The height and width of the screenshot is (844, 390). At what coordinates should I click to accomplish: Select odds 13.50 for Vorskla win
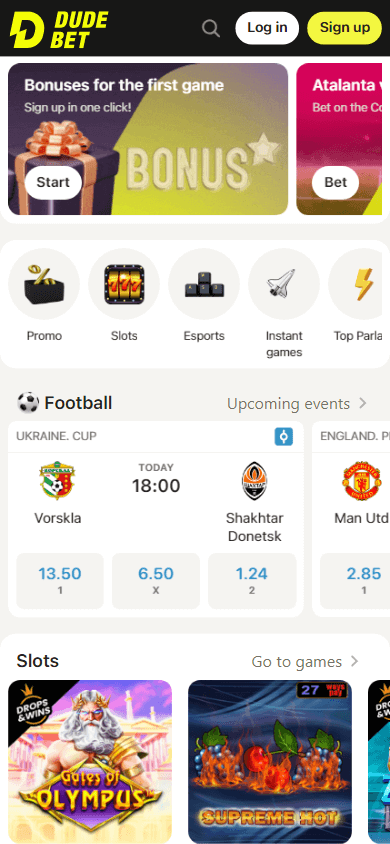pos(60,581)
